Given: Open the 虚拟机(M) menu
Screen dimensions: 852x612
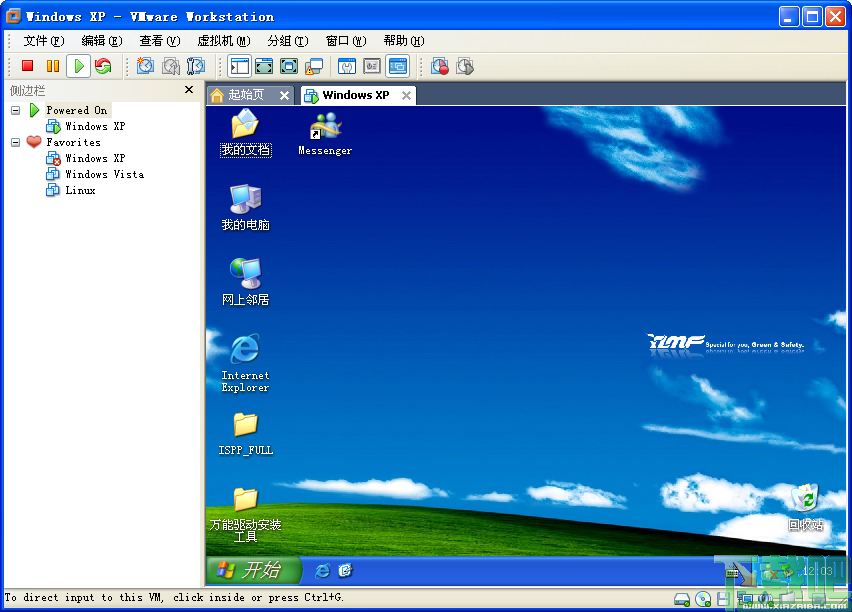Looking at the screenshot, I should click(224, 41).
